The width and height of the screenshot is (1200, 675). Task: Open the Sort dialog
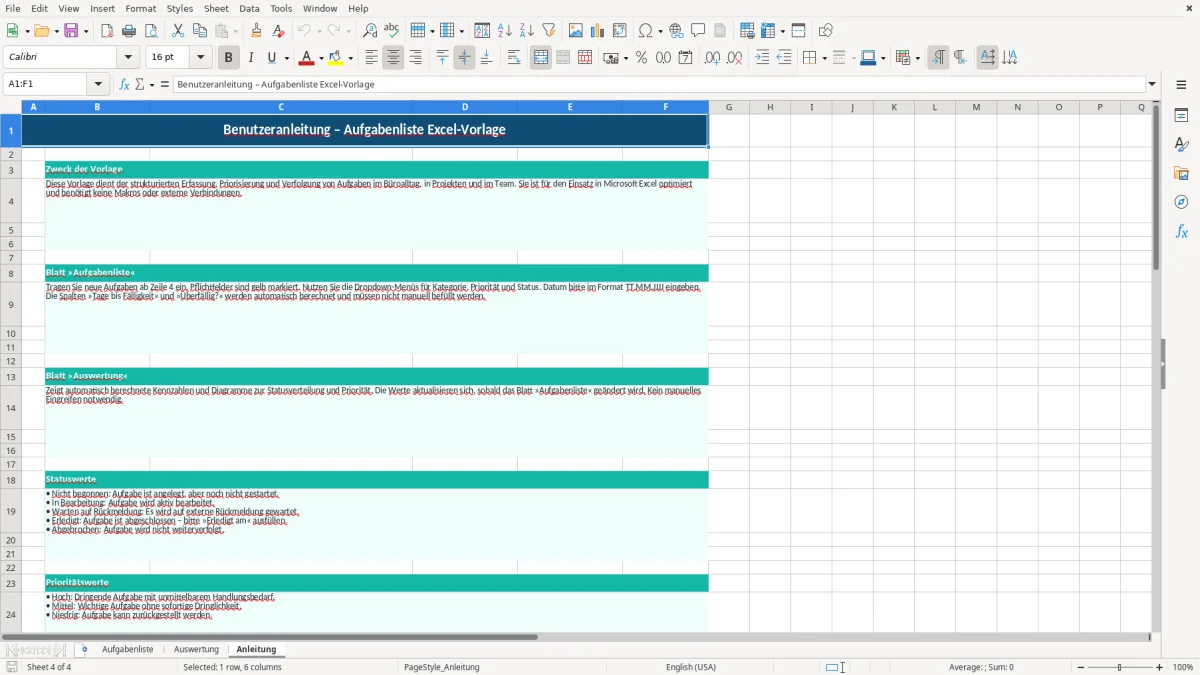(x=482, y=31)
